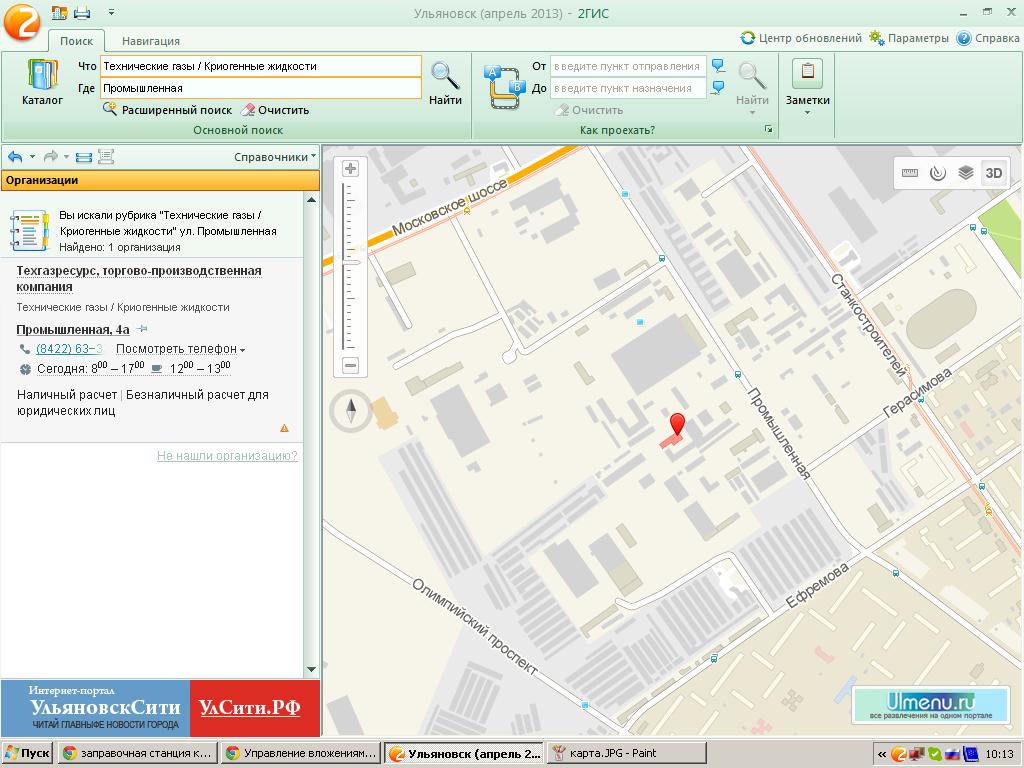The image size is (1024, 768).
Task: Click the zoom out minus button
Action: (350, 366)
